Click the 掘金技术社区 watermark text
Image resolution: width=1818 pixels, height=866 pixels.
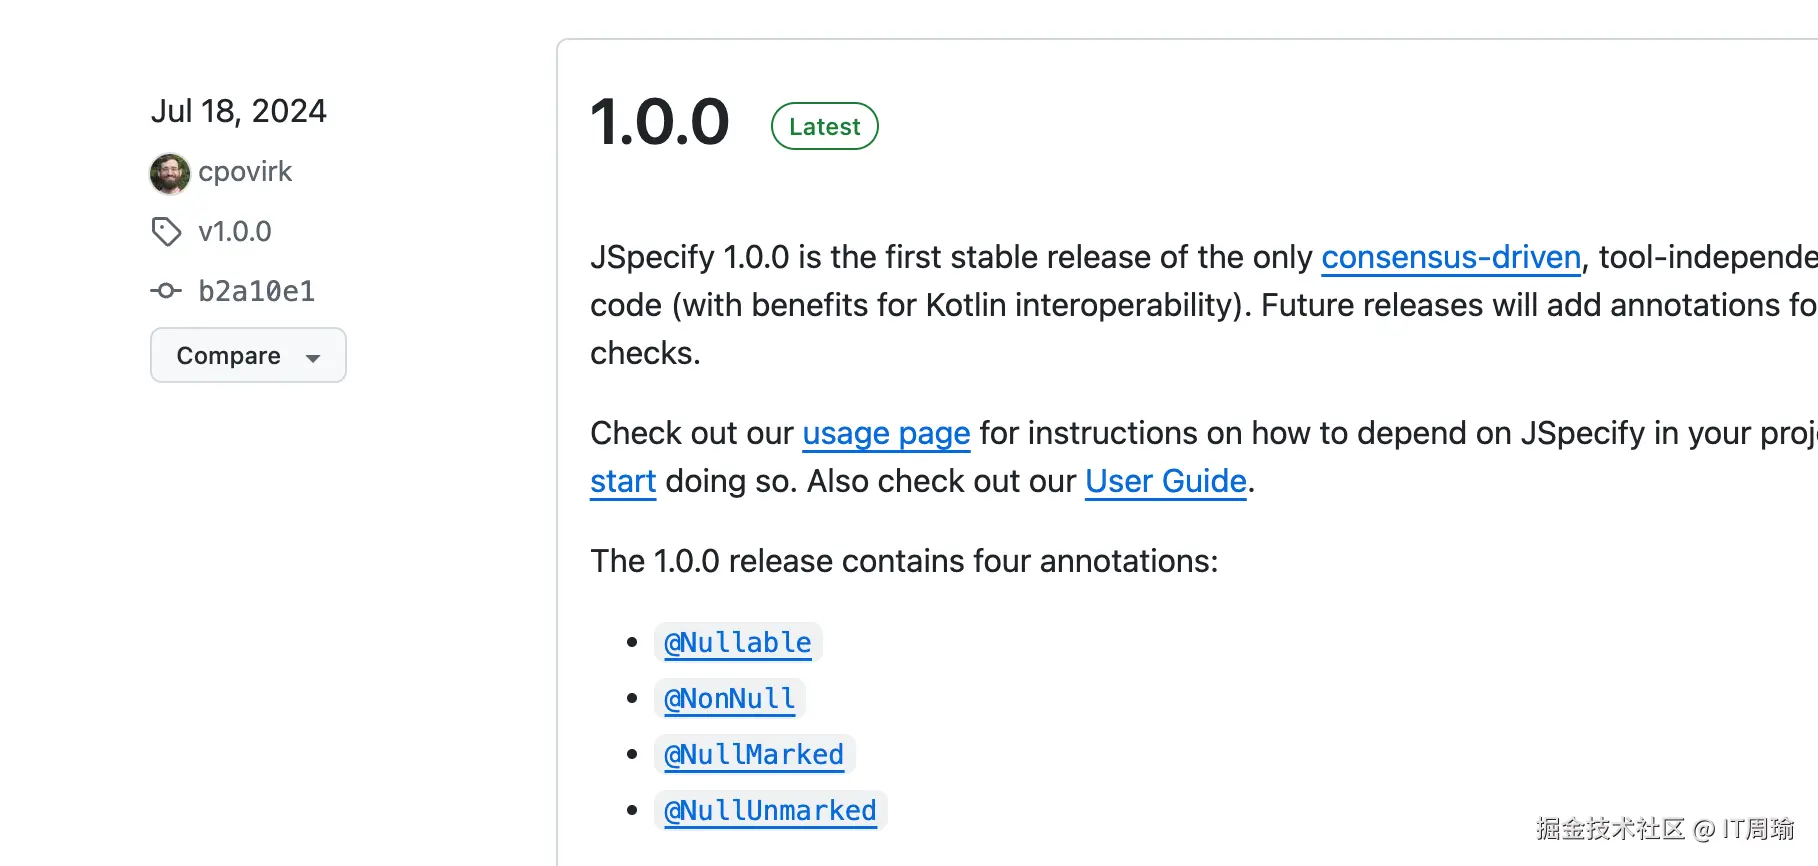click(1610, 829)
